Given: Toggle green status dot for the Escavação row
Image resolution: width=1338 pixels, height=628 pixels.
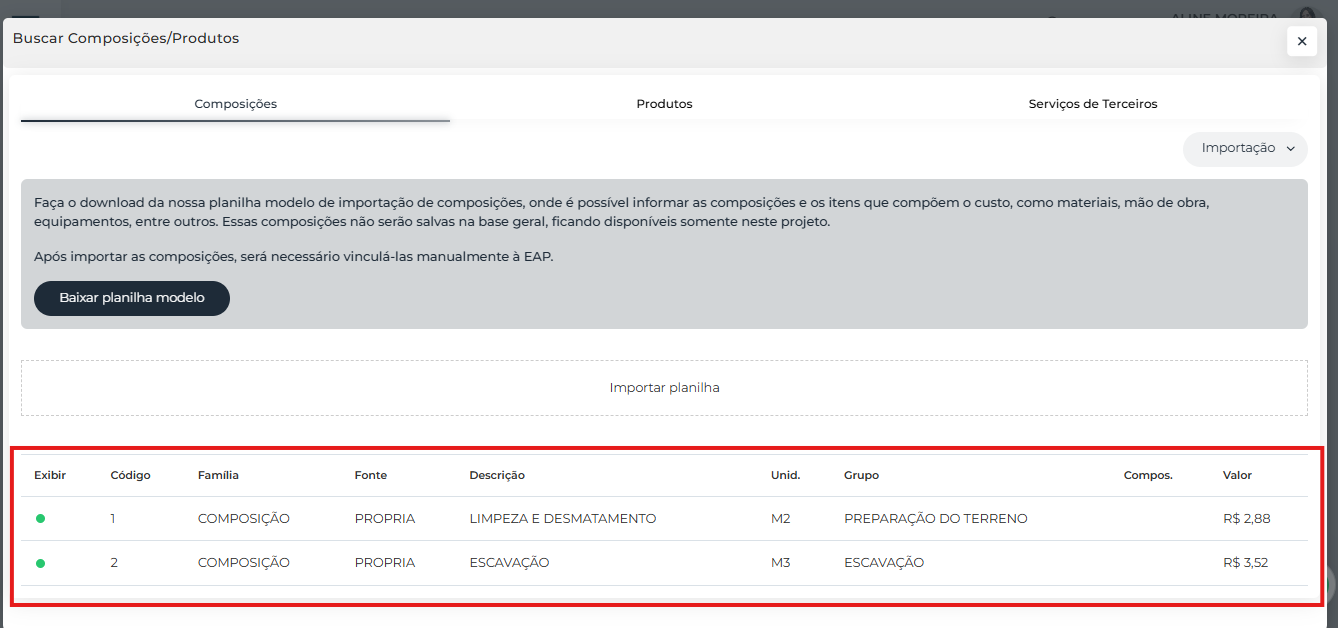Looking at the screenshot, I should click(x=41, y=563).
